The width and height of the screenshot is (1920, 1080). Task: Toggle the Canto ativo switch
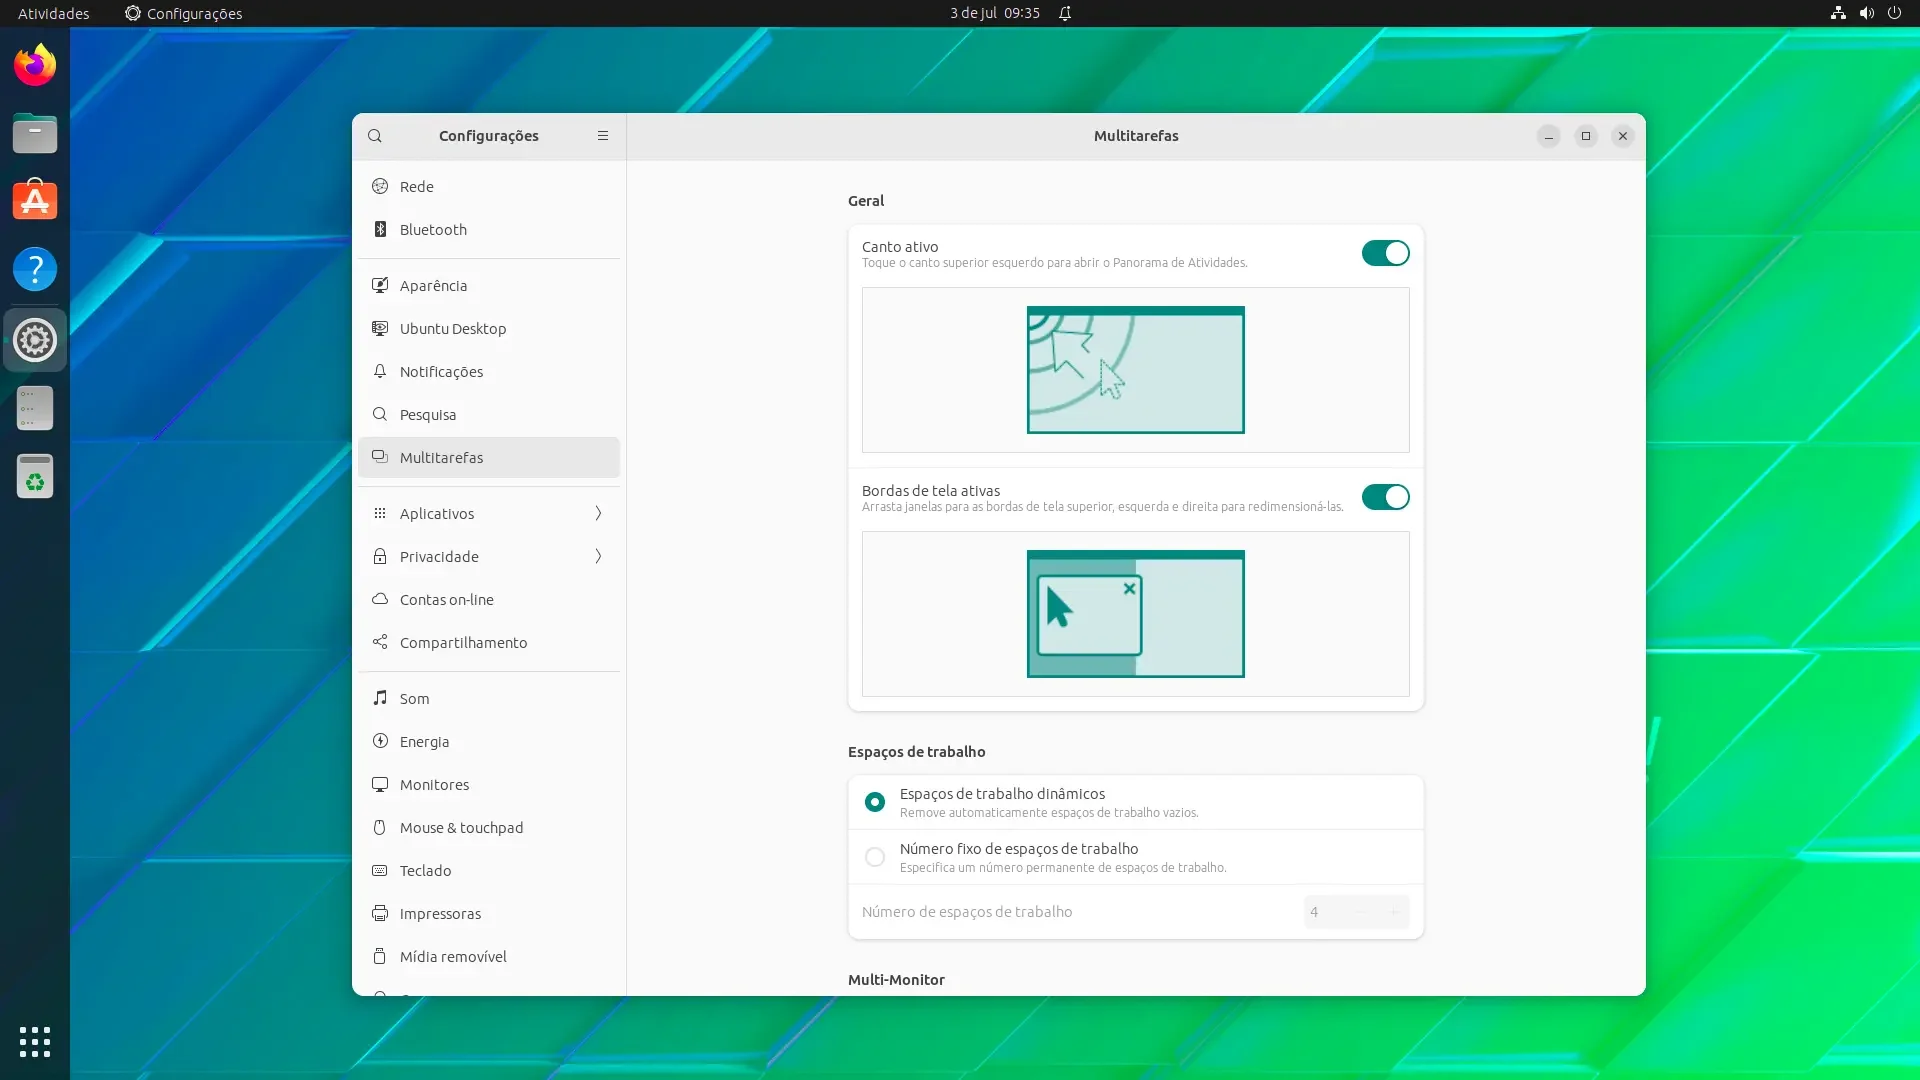1385,253
